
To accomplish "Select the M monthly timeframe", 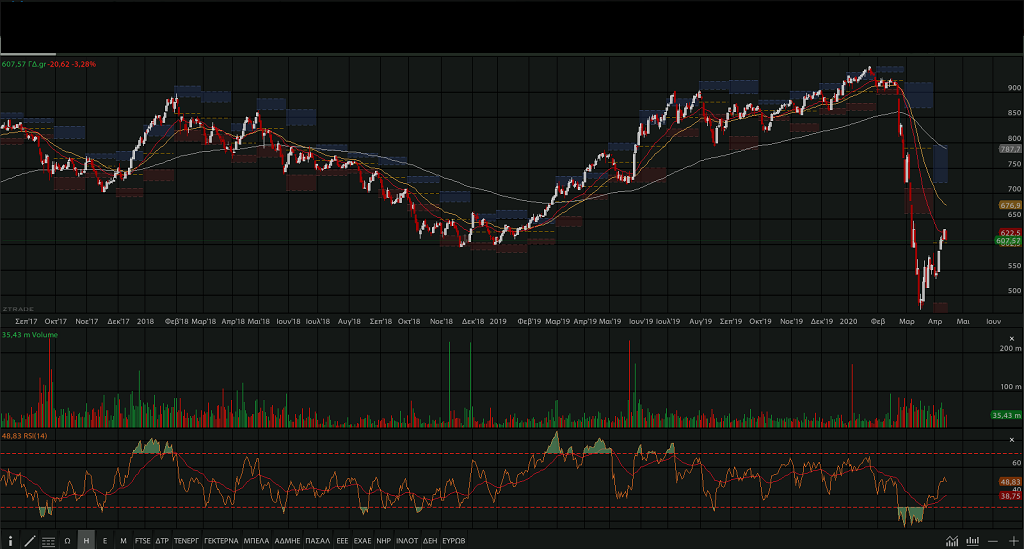I will pyautogui.click(x=123, y=540).
